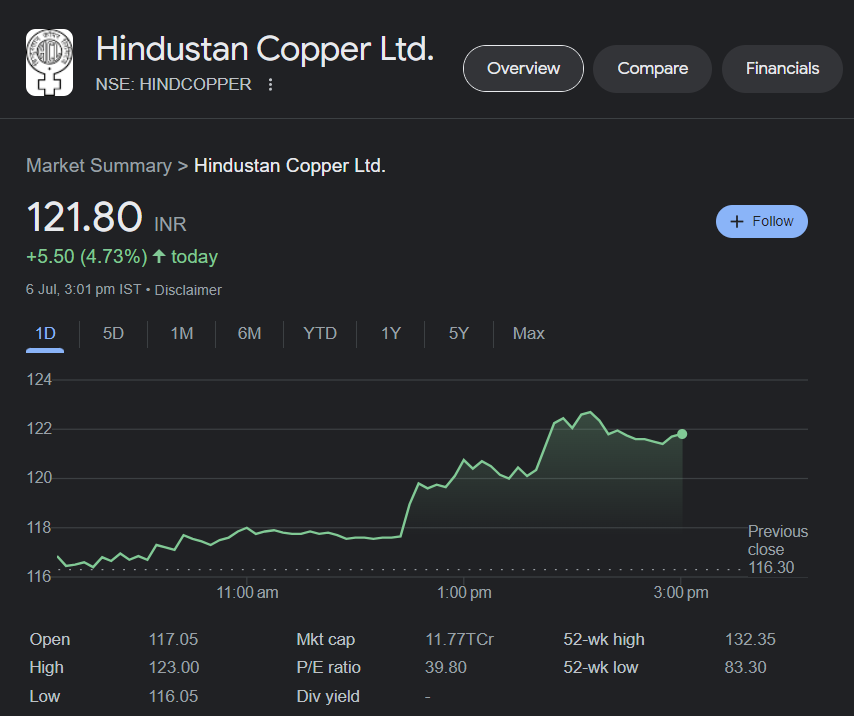Click the NSE: HINDCOPPER ticker text

173,84
